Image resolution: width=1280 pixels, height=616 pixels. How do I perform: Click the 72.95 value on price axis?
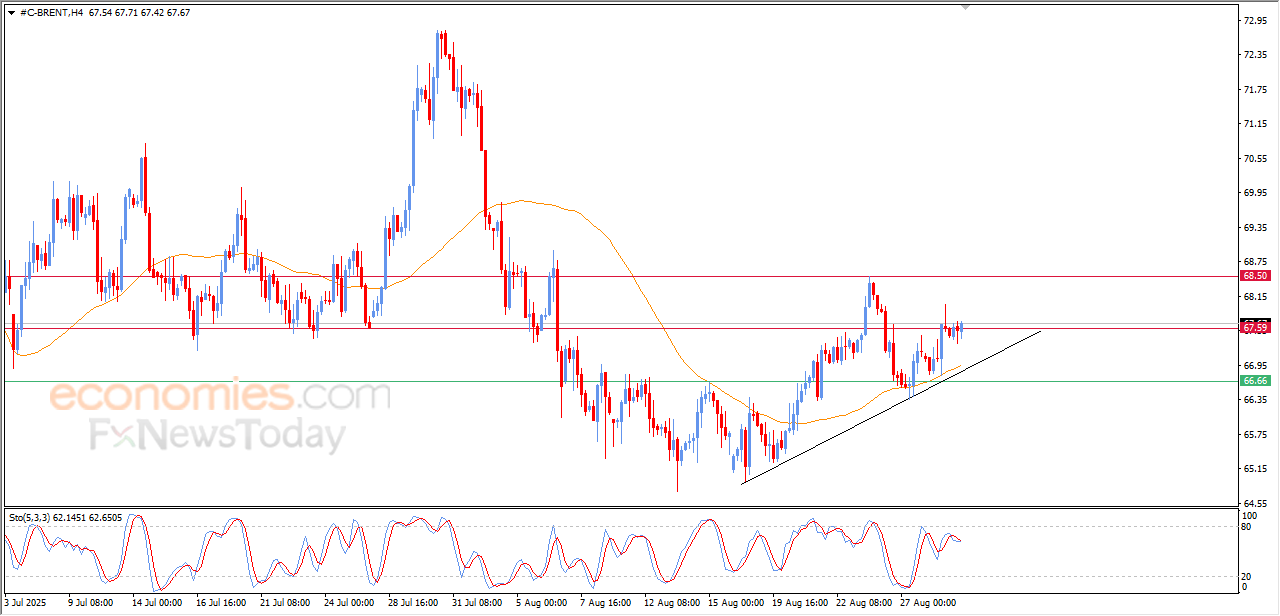tap(1255, 20)
